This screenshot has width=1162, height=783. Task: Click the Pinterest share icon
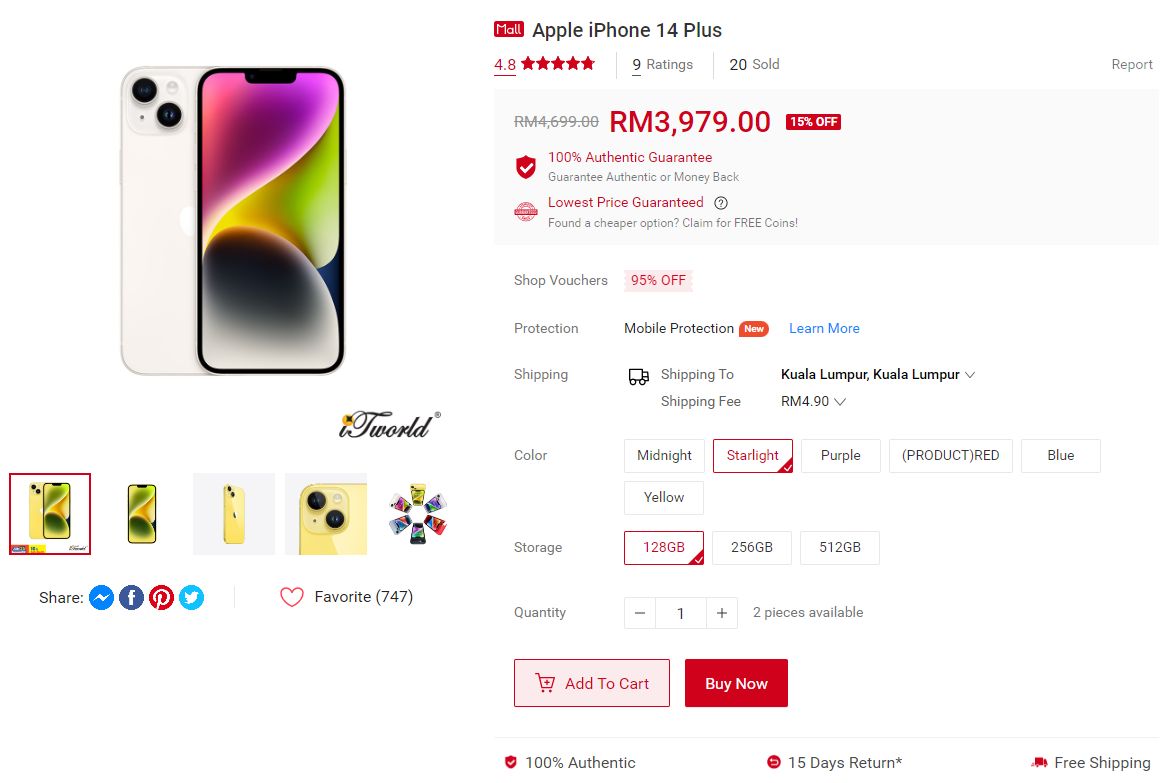(161, 597)
